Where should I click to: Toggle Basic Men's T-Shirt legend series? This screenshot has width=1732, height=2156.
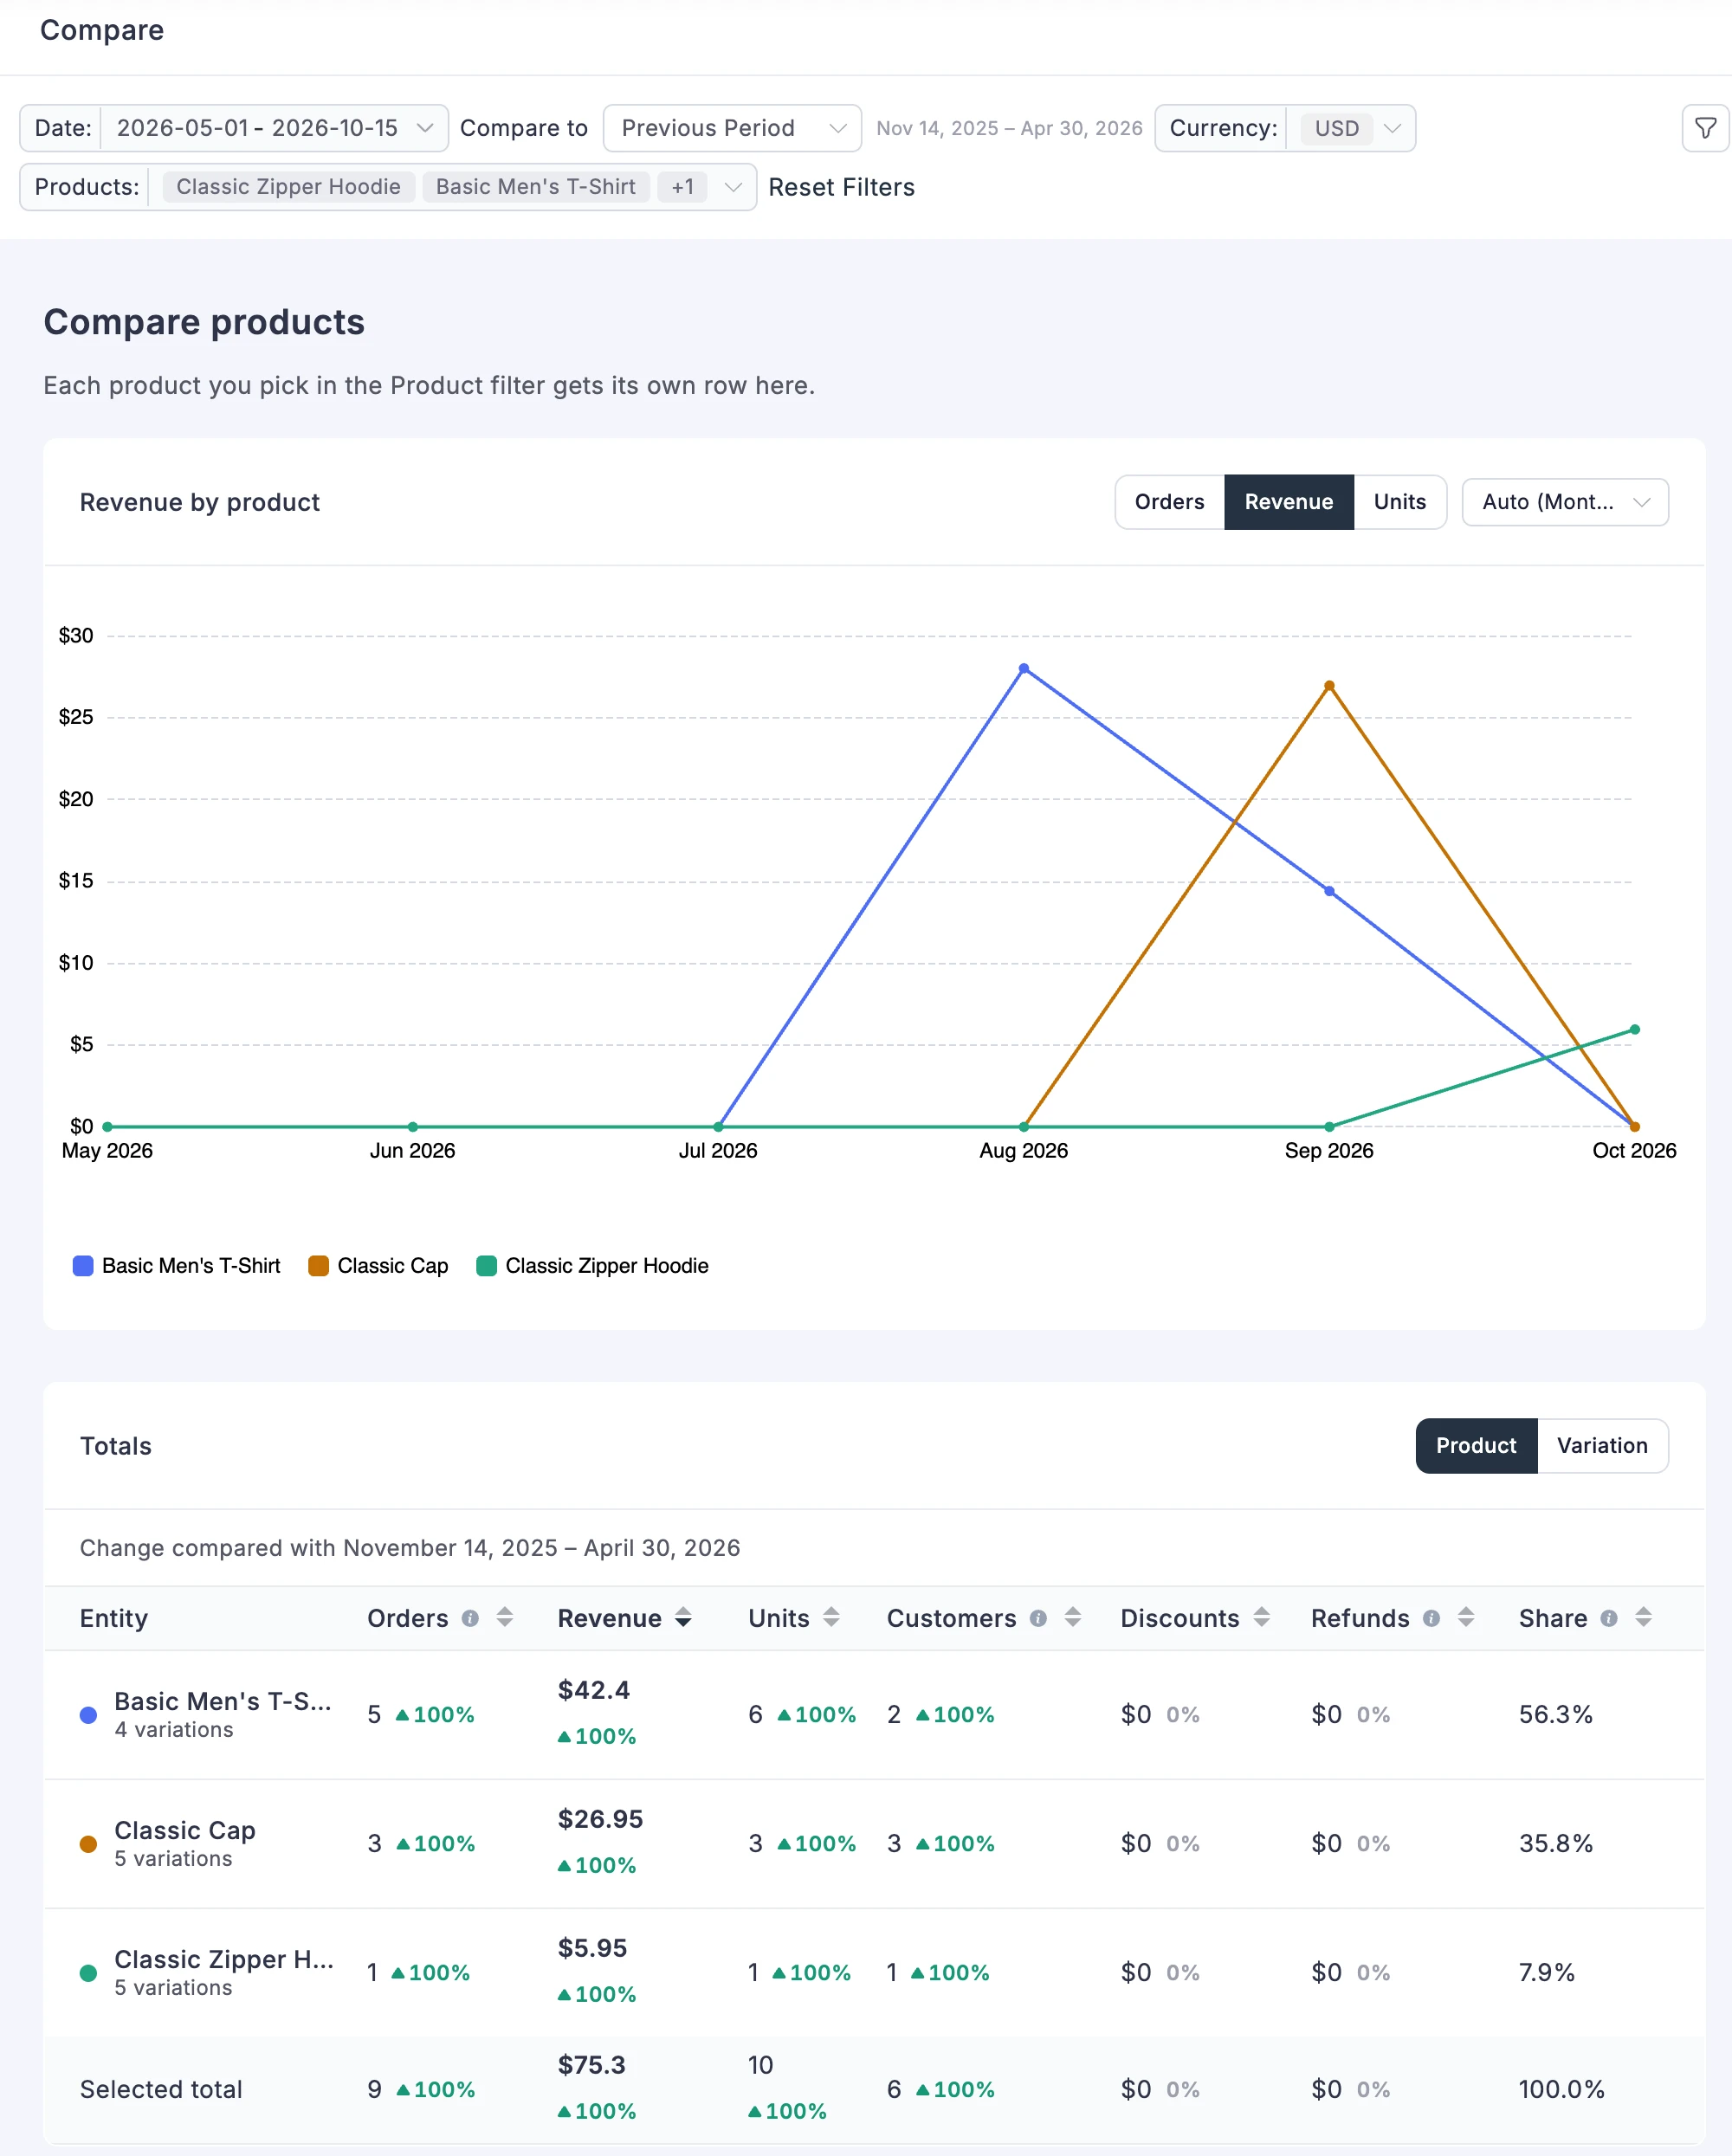pos(177,1266)
